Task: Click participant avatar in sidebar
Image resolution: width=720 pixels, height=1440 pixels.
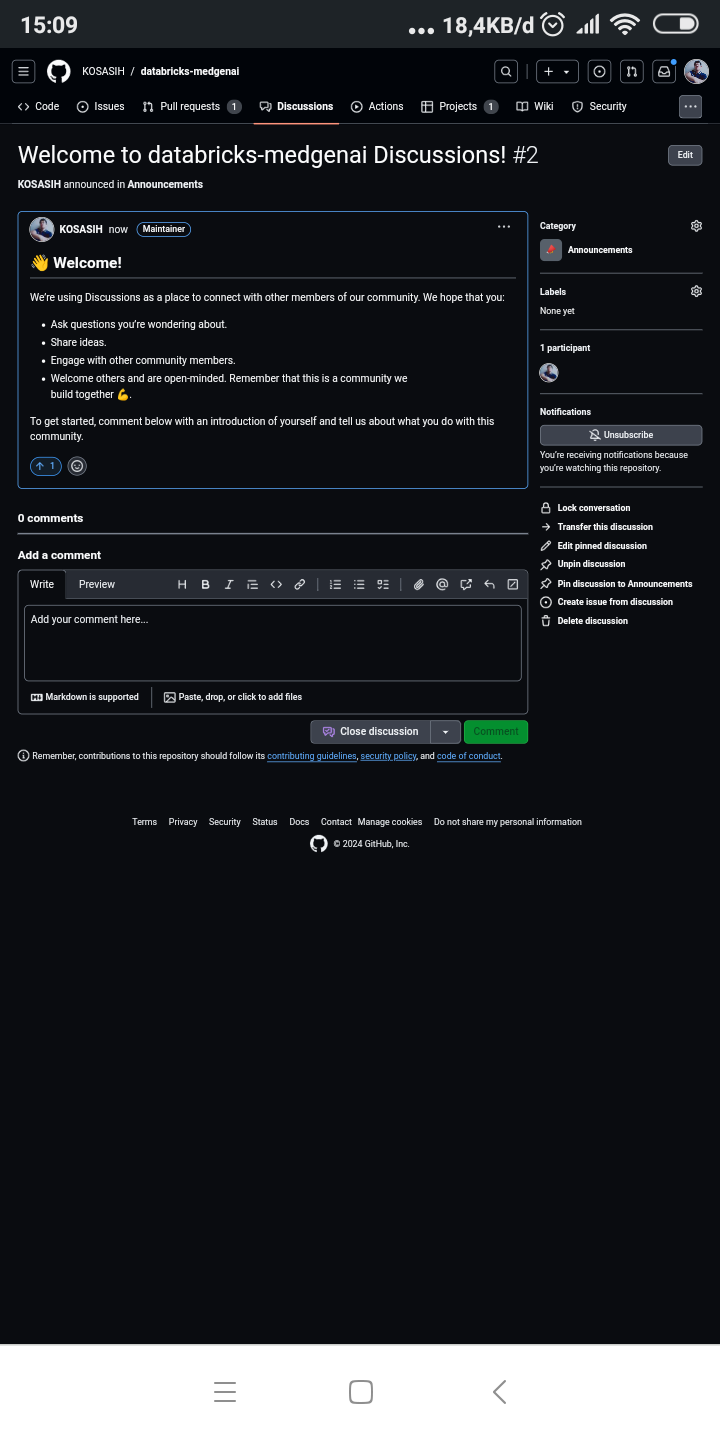Action: pyautogui.click(x=549, y=373)
